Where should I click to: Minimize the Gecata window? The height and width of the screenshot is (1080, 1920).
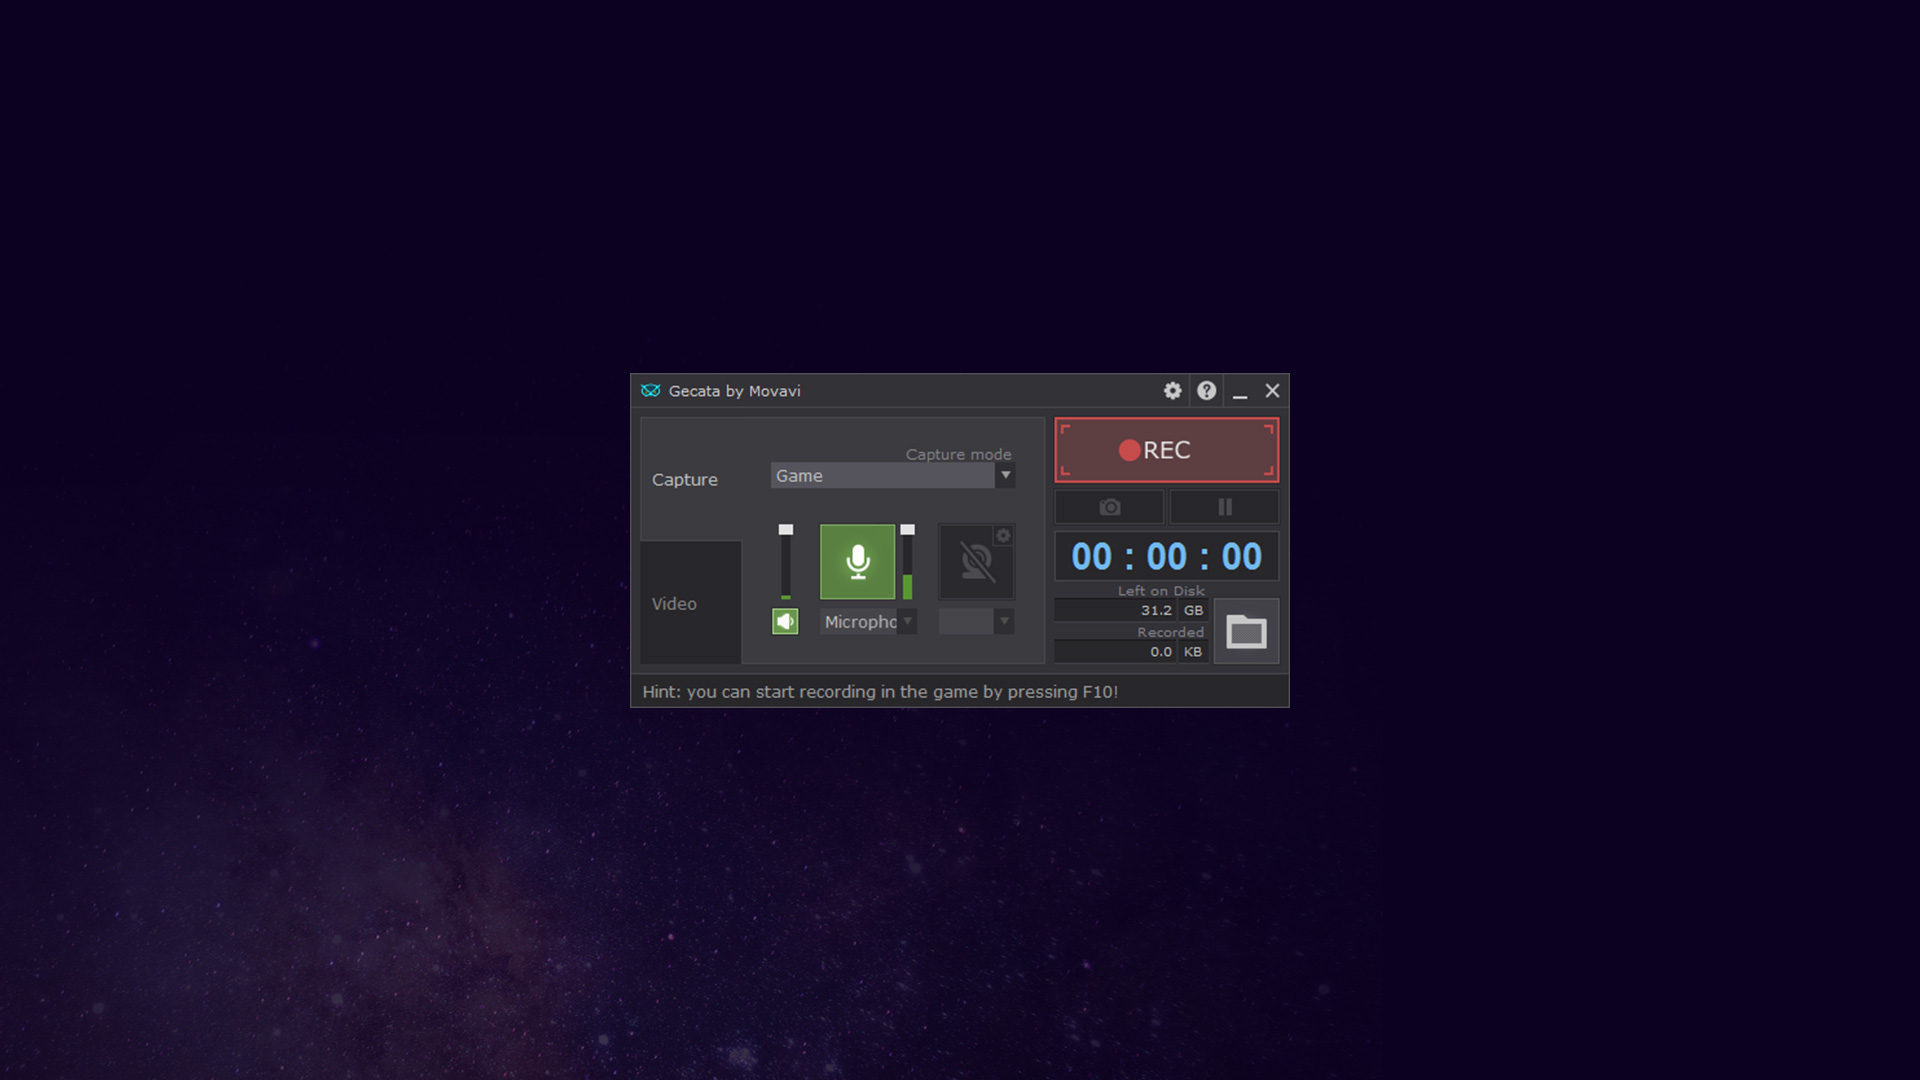1240,392
